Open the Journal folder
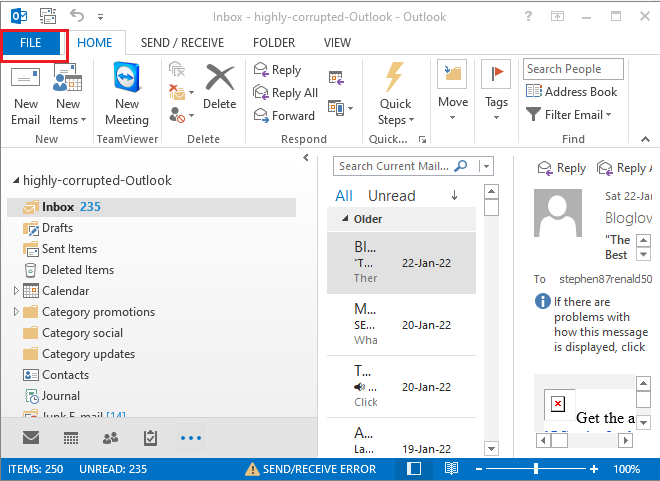Screen dimensions: 660x481 pos(51,396)
